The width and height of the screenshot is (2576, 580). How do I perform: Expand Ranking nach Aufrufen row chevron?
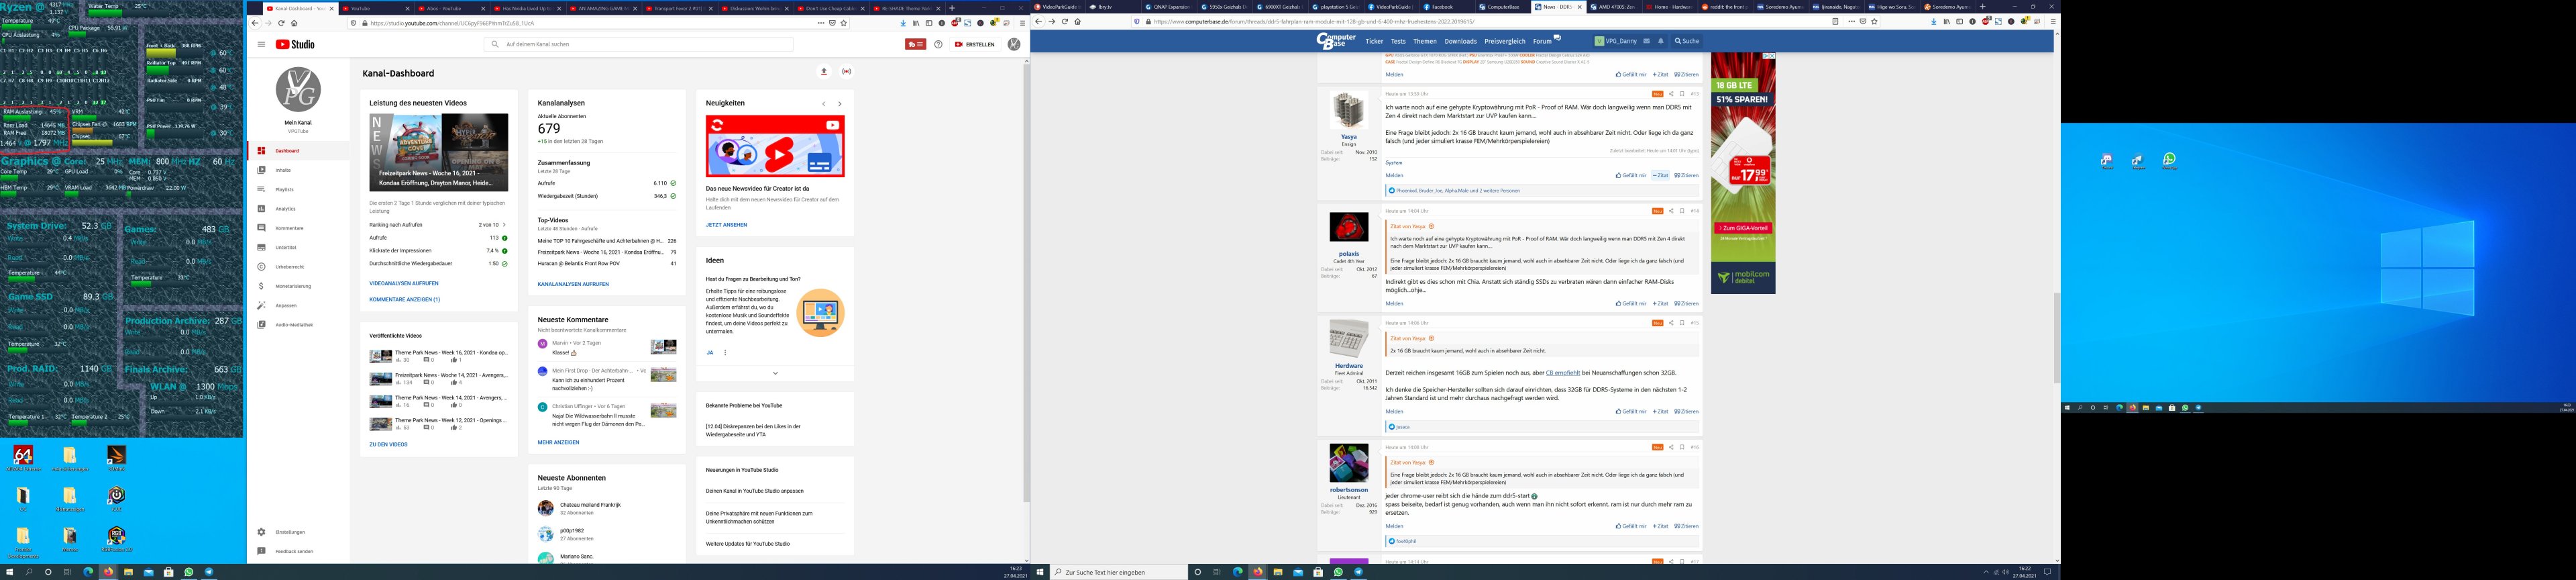[x=504, y=225]
